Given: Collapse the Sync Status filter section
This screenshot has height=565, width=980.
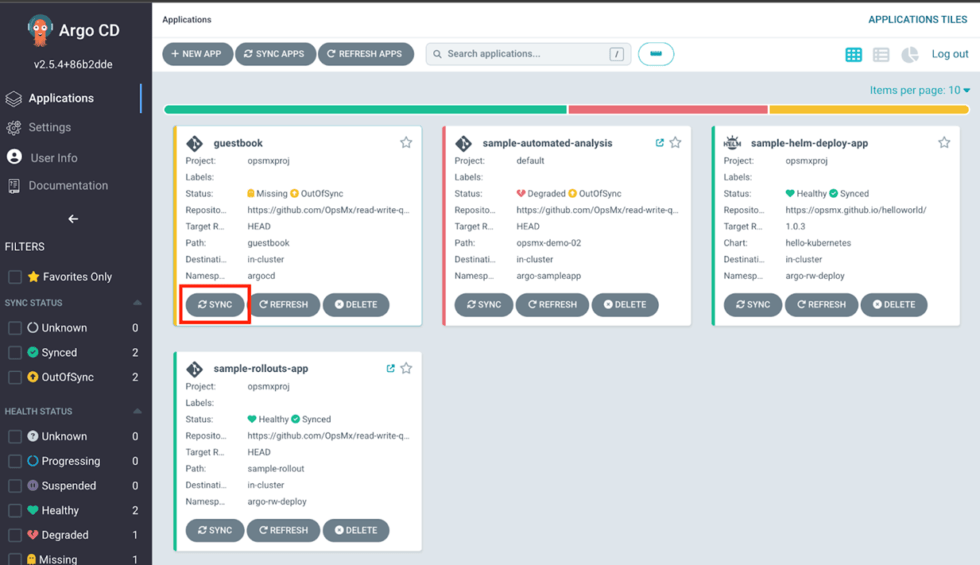Looking at the screenshot, I should pyautogui.click(x=137, y=302).
